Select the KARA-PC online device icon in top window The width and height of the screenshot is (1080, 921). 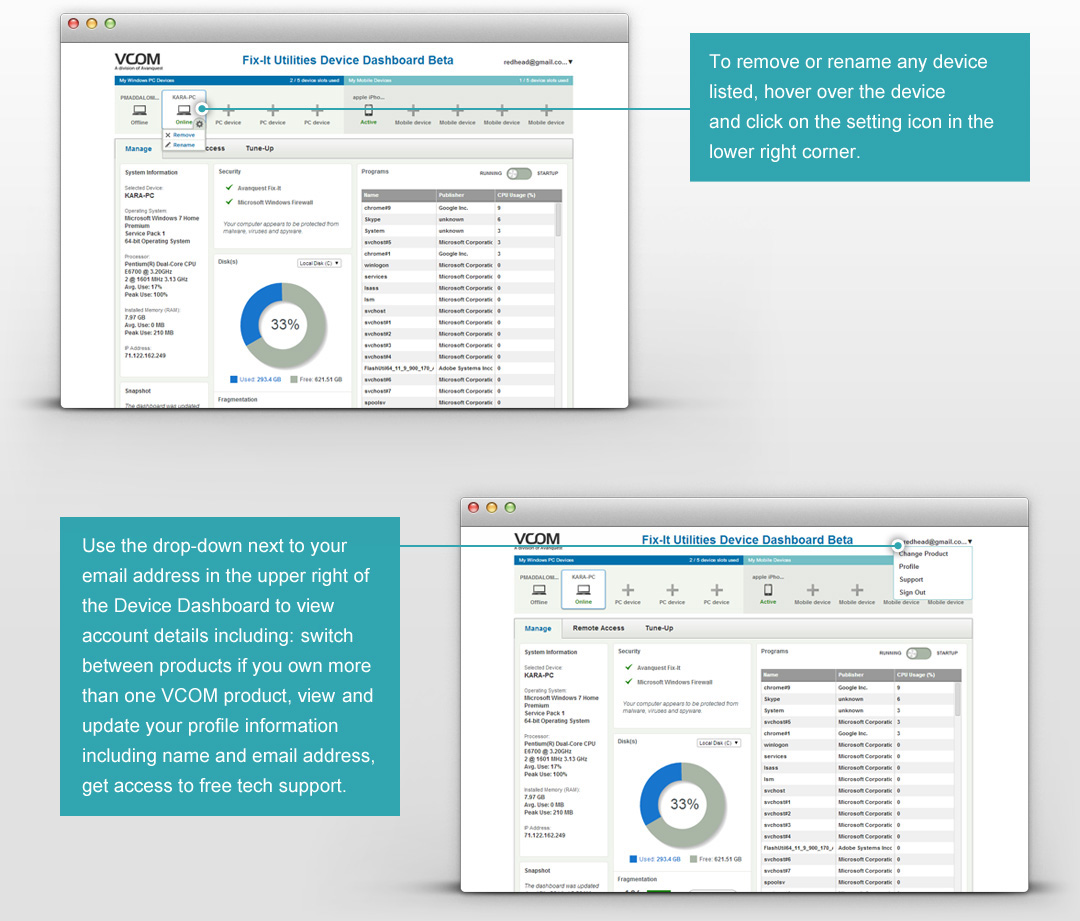click(184, 110)
